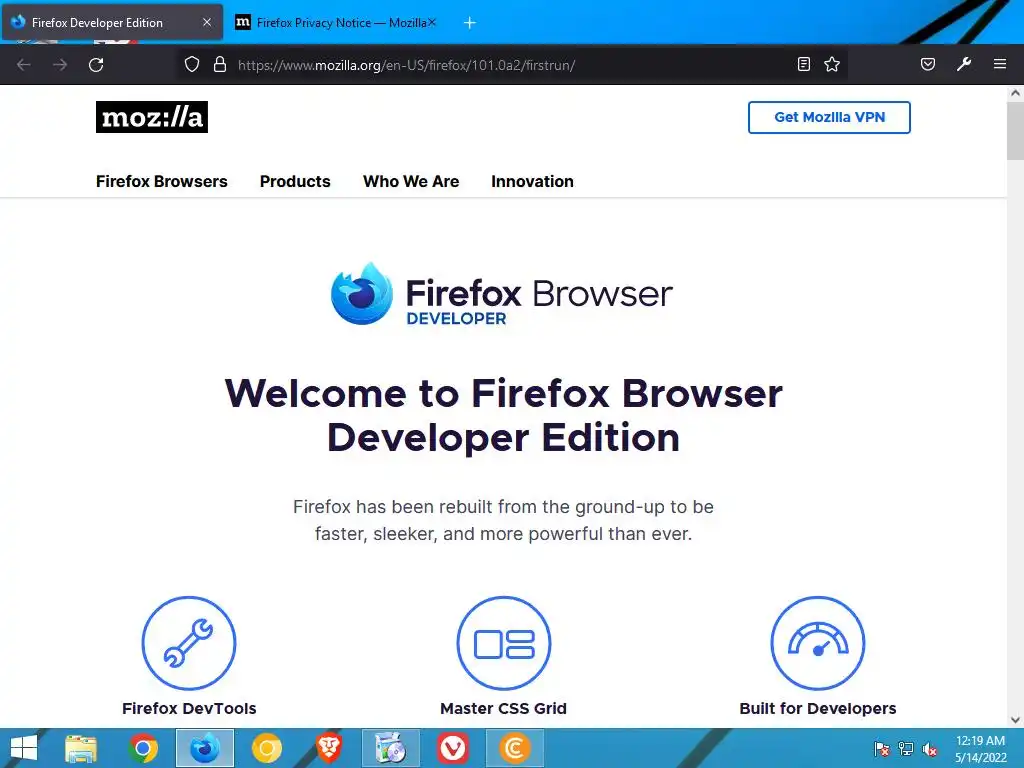
Task: Open installer disc taskbar icon
Action: 391,748
